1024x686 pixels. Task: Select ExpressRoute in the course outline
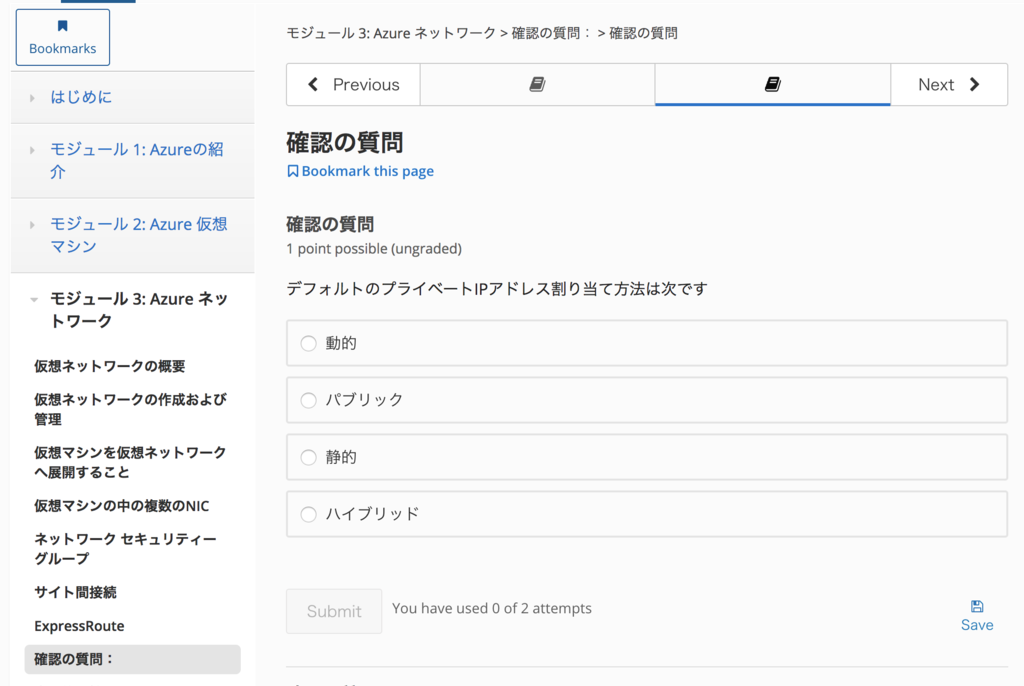79,626
